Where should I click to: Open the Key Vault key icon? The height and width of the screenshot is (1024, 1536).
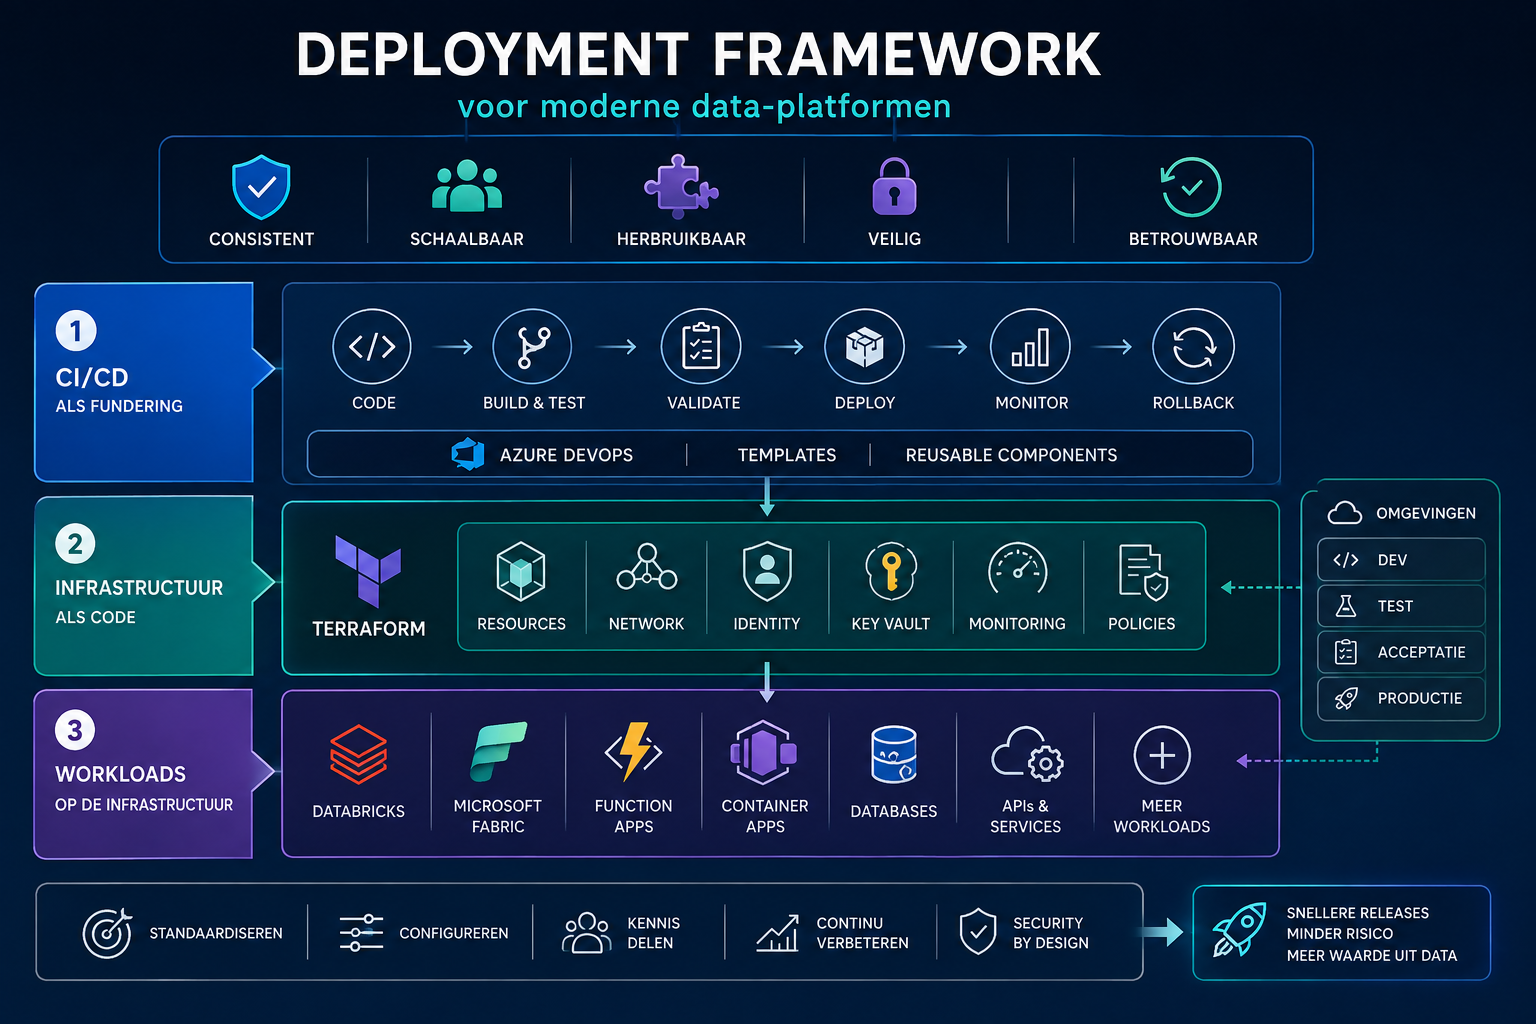click(891, 571)
